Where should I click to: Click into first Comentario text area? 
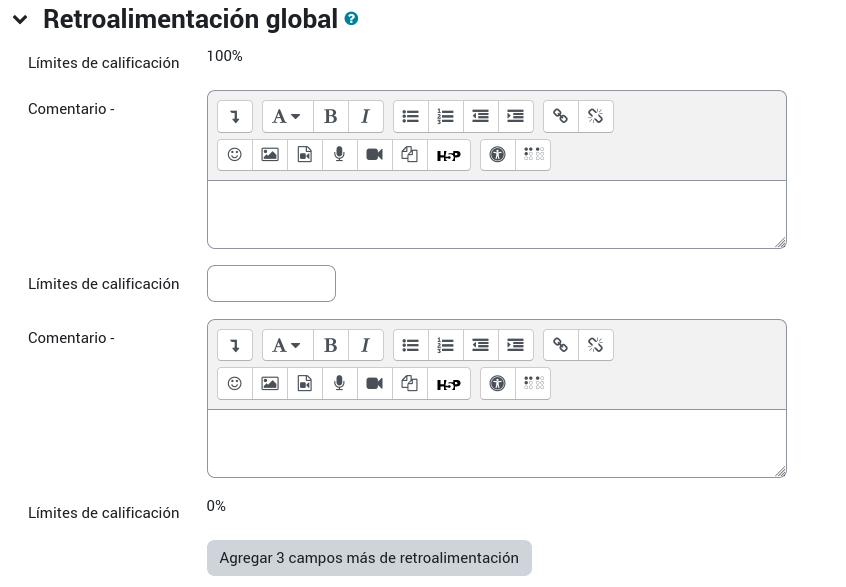coord(497,214)
